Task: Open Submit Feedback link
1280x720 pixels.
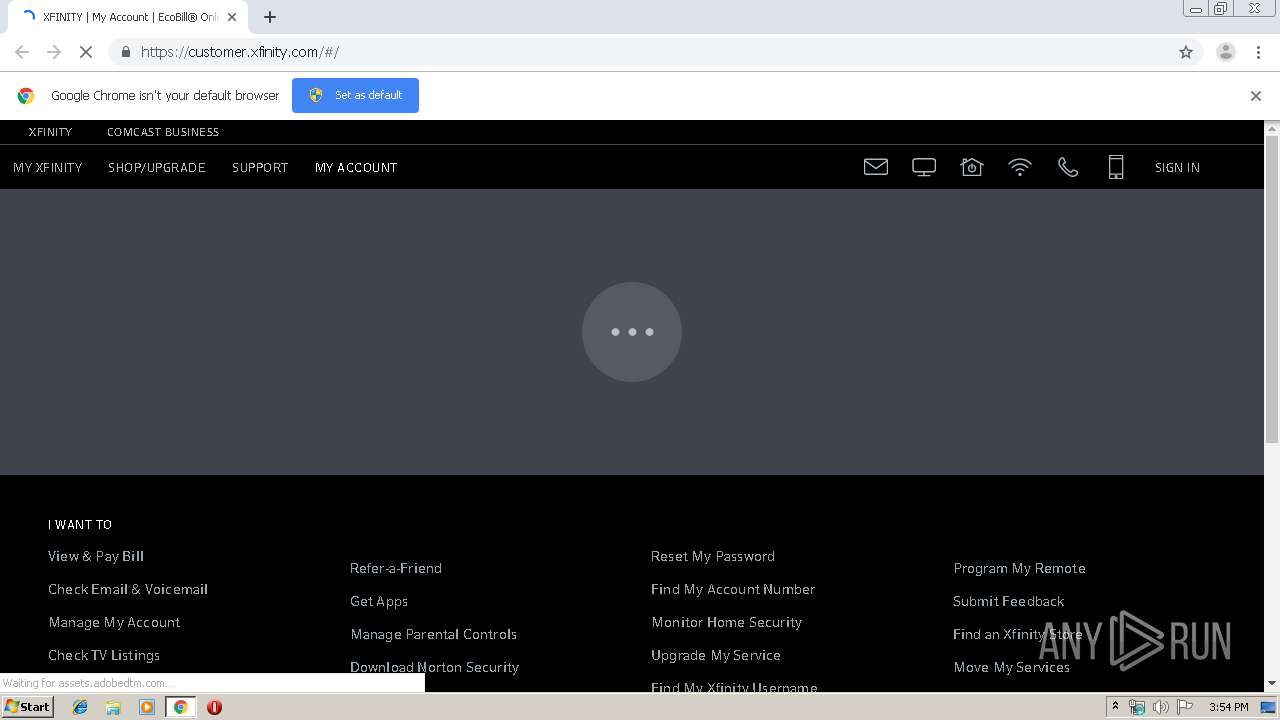Action: pos(1008,601)
